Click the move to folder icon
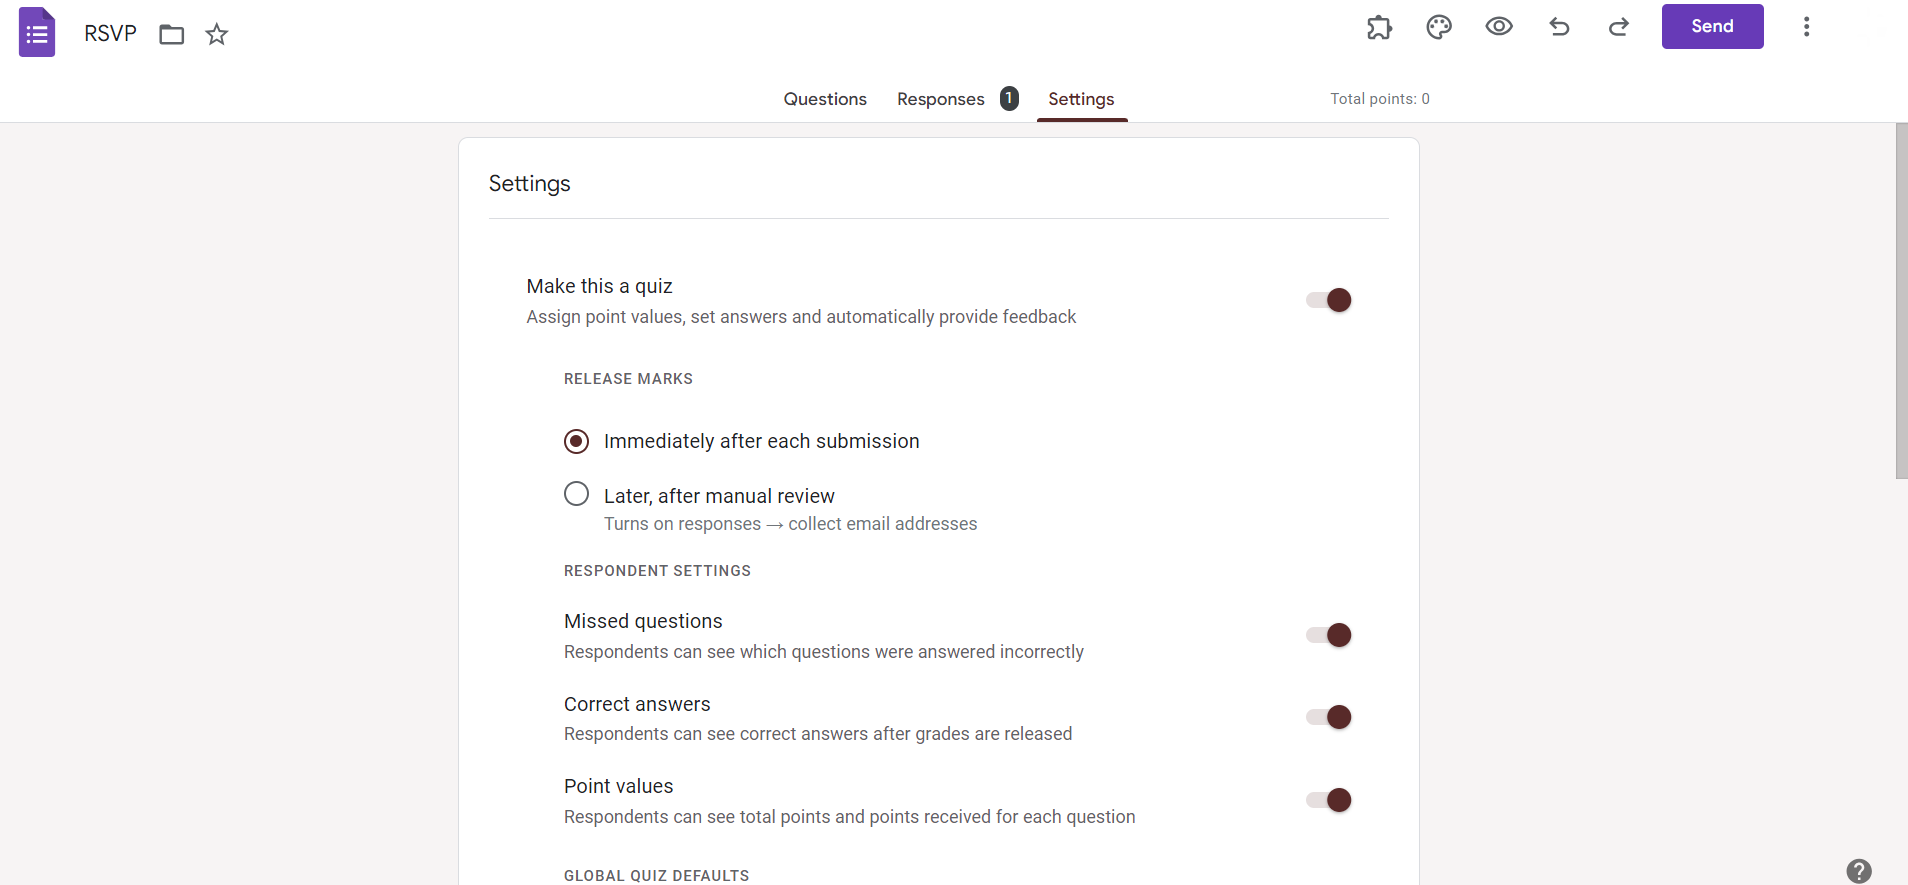 [172, 35]
